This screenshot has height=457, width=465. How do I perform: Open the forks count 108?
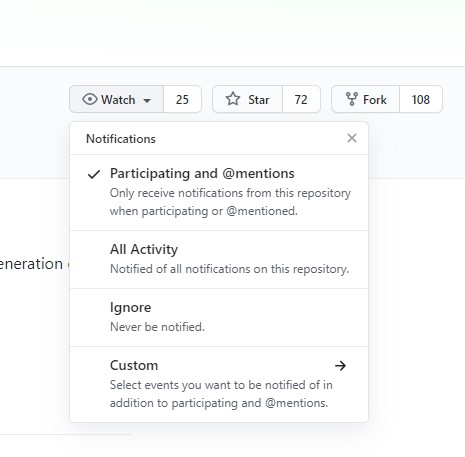click(421, 99)
